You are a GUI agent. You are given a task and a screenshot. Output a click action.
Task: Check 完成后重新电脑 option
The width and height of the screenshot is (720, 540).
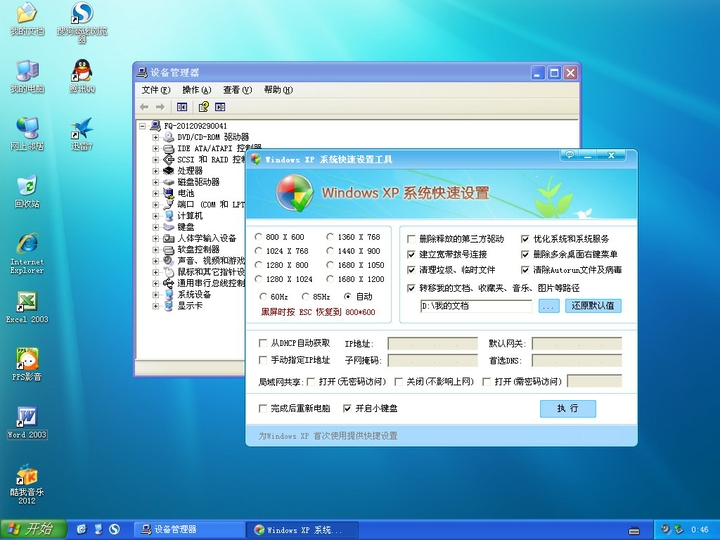[263, 408]
